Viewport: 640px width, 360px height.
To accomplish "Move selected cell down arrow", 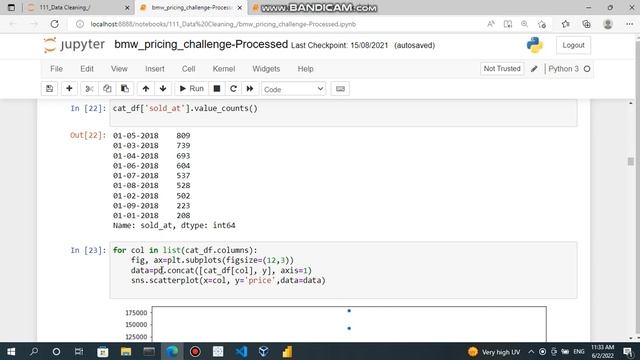I will click(x=163, y=89).
